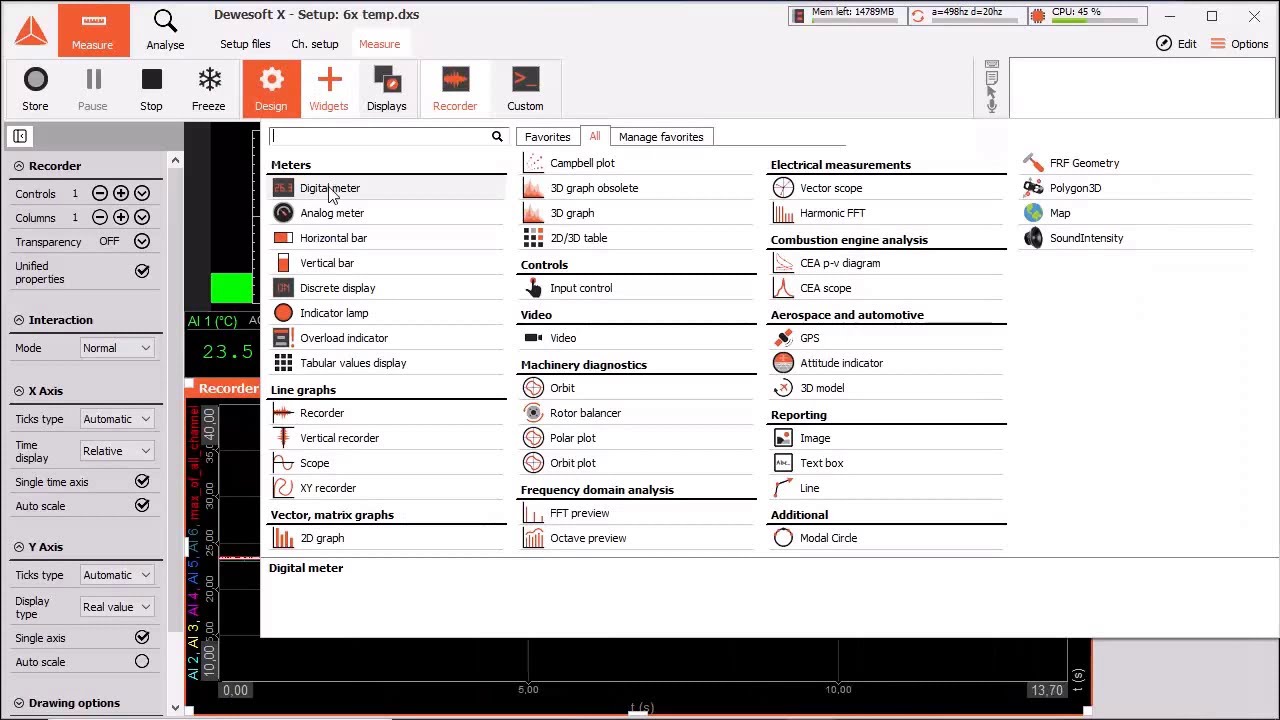The height and width of the screenshot is (720, 1280).
Task: Toggle Unified properties checkbox
Action: click(x=142, y=271)
